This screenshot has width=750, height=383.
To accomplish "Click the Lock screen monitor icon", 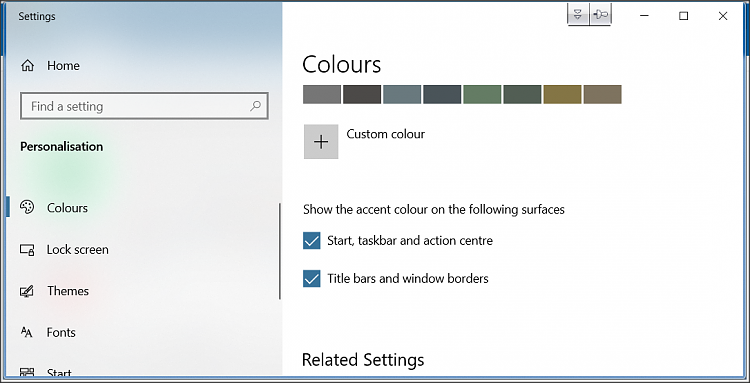I will [27, 249].
